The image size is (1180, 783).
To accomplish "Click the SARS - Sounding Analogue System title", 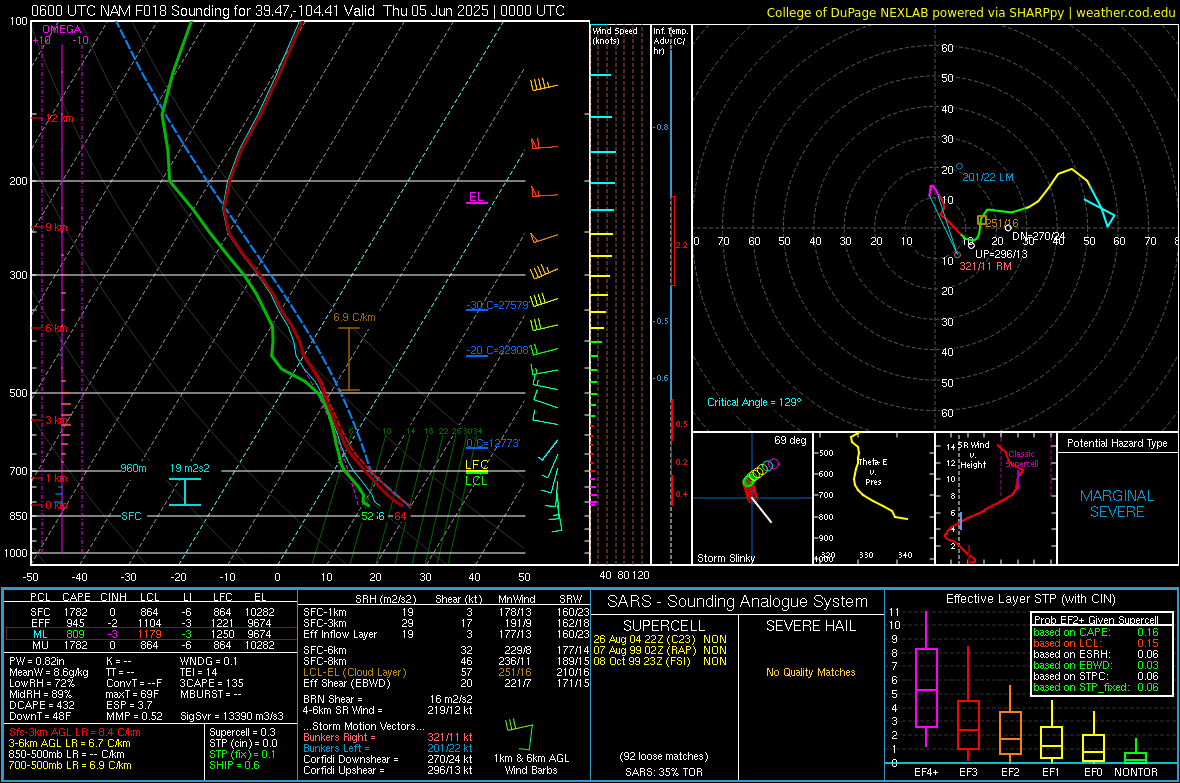I will pos(738,602).
